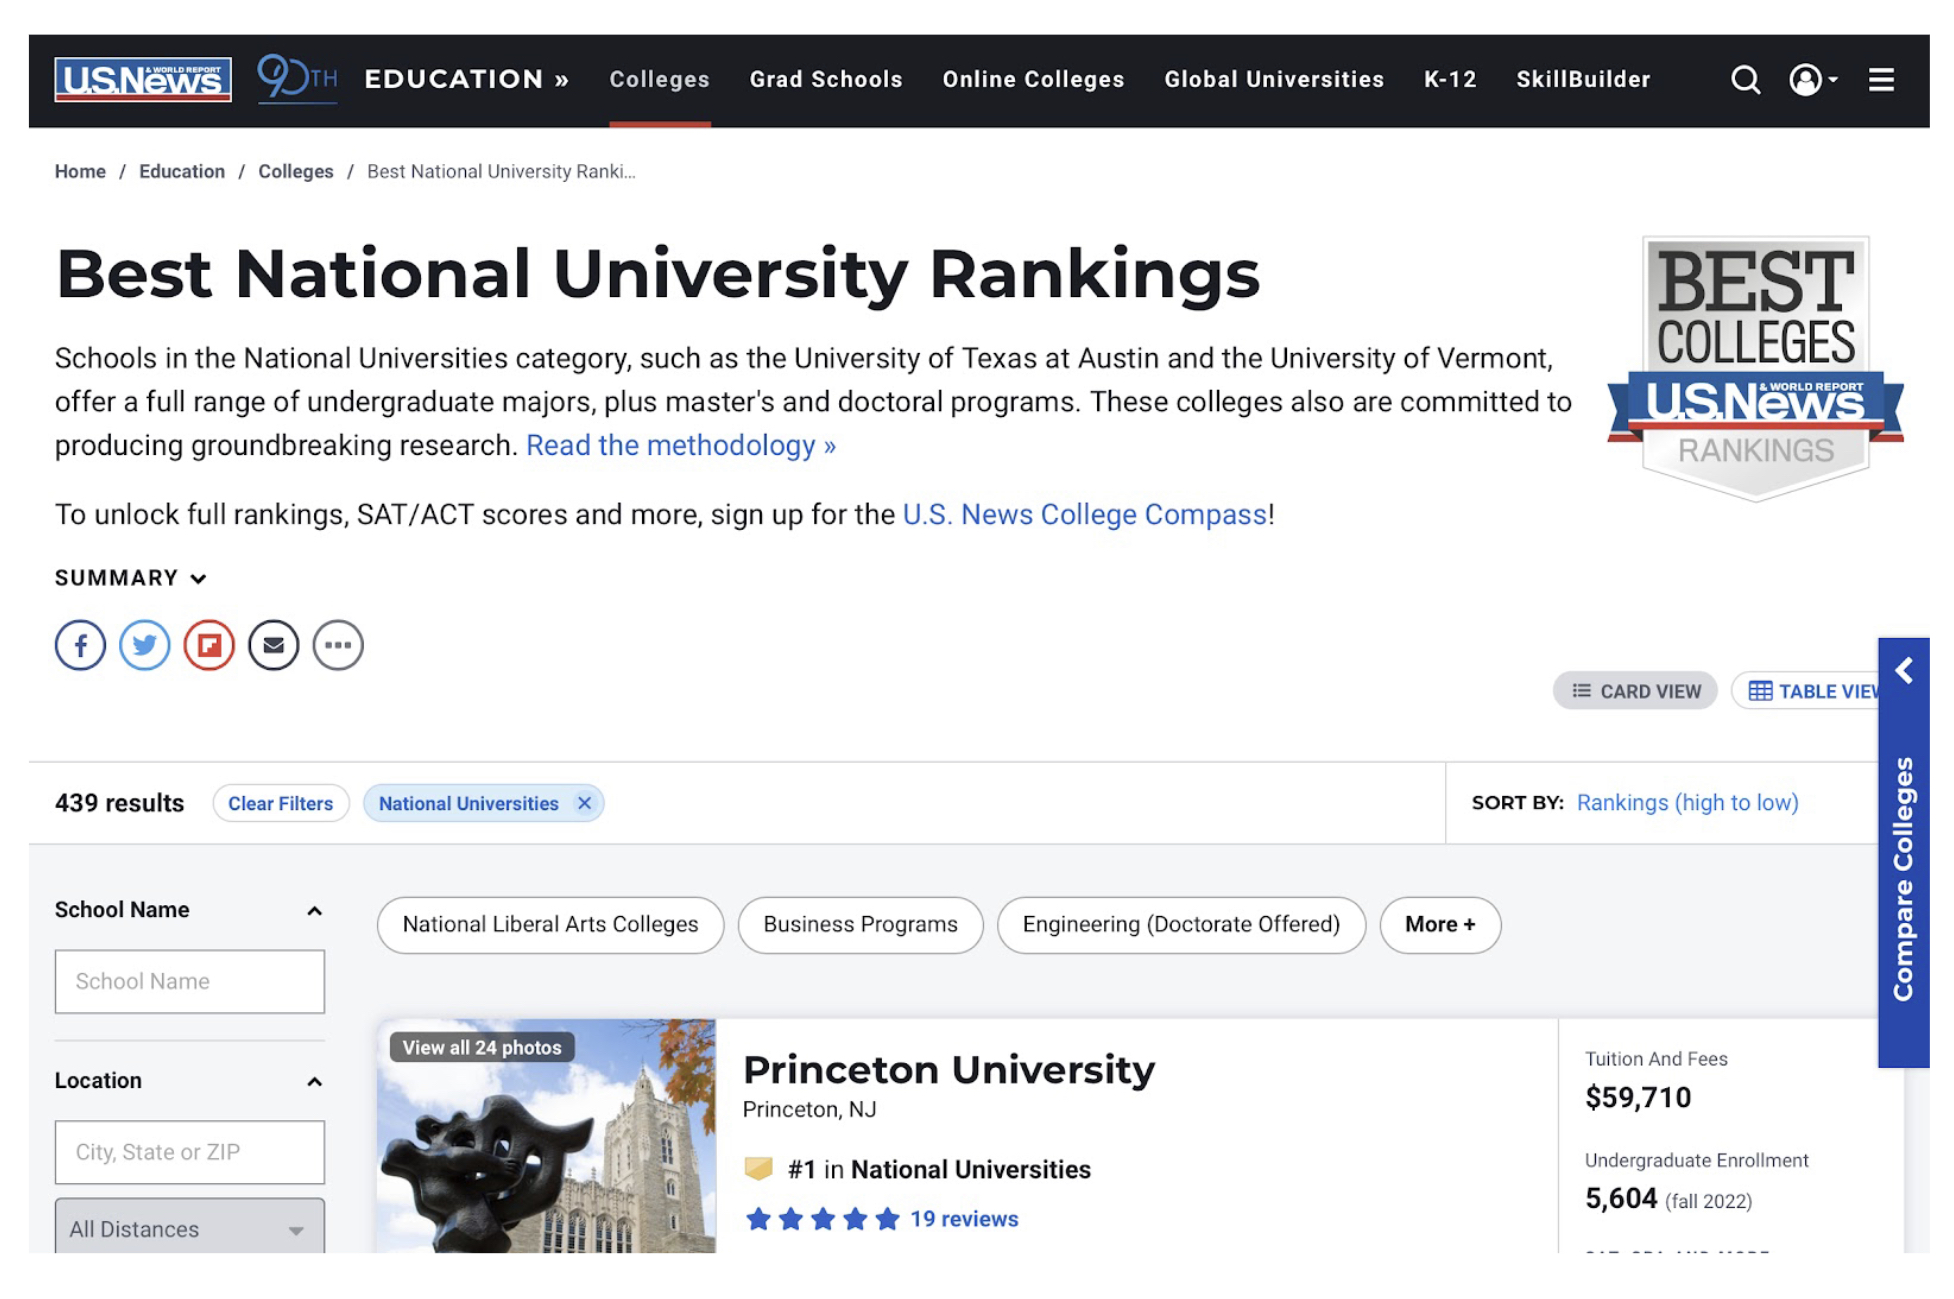Screen dimensions: 1954x1299
Task: Click View all 24 photos label
Action: click(x=482, y=1047)
